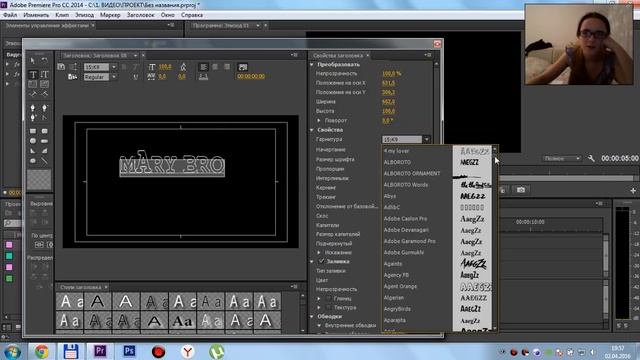This screenshot has width=640, height=360.
Task: Select the Rotation tool in Titler toolbox
Action: pyautogui.click(x=44, y=60)
